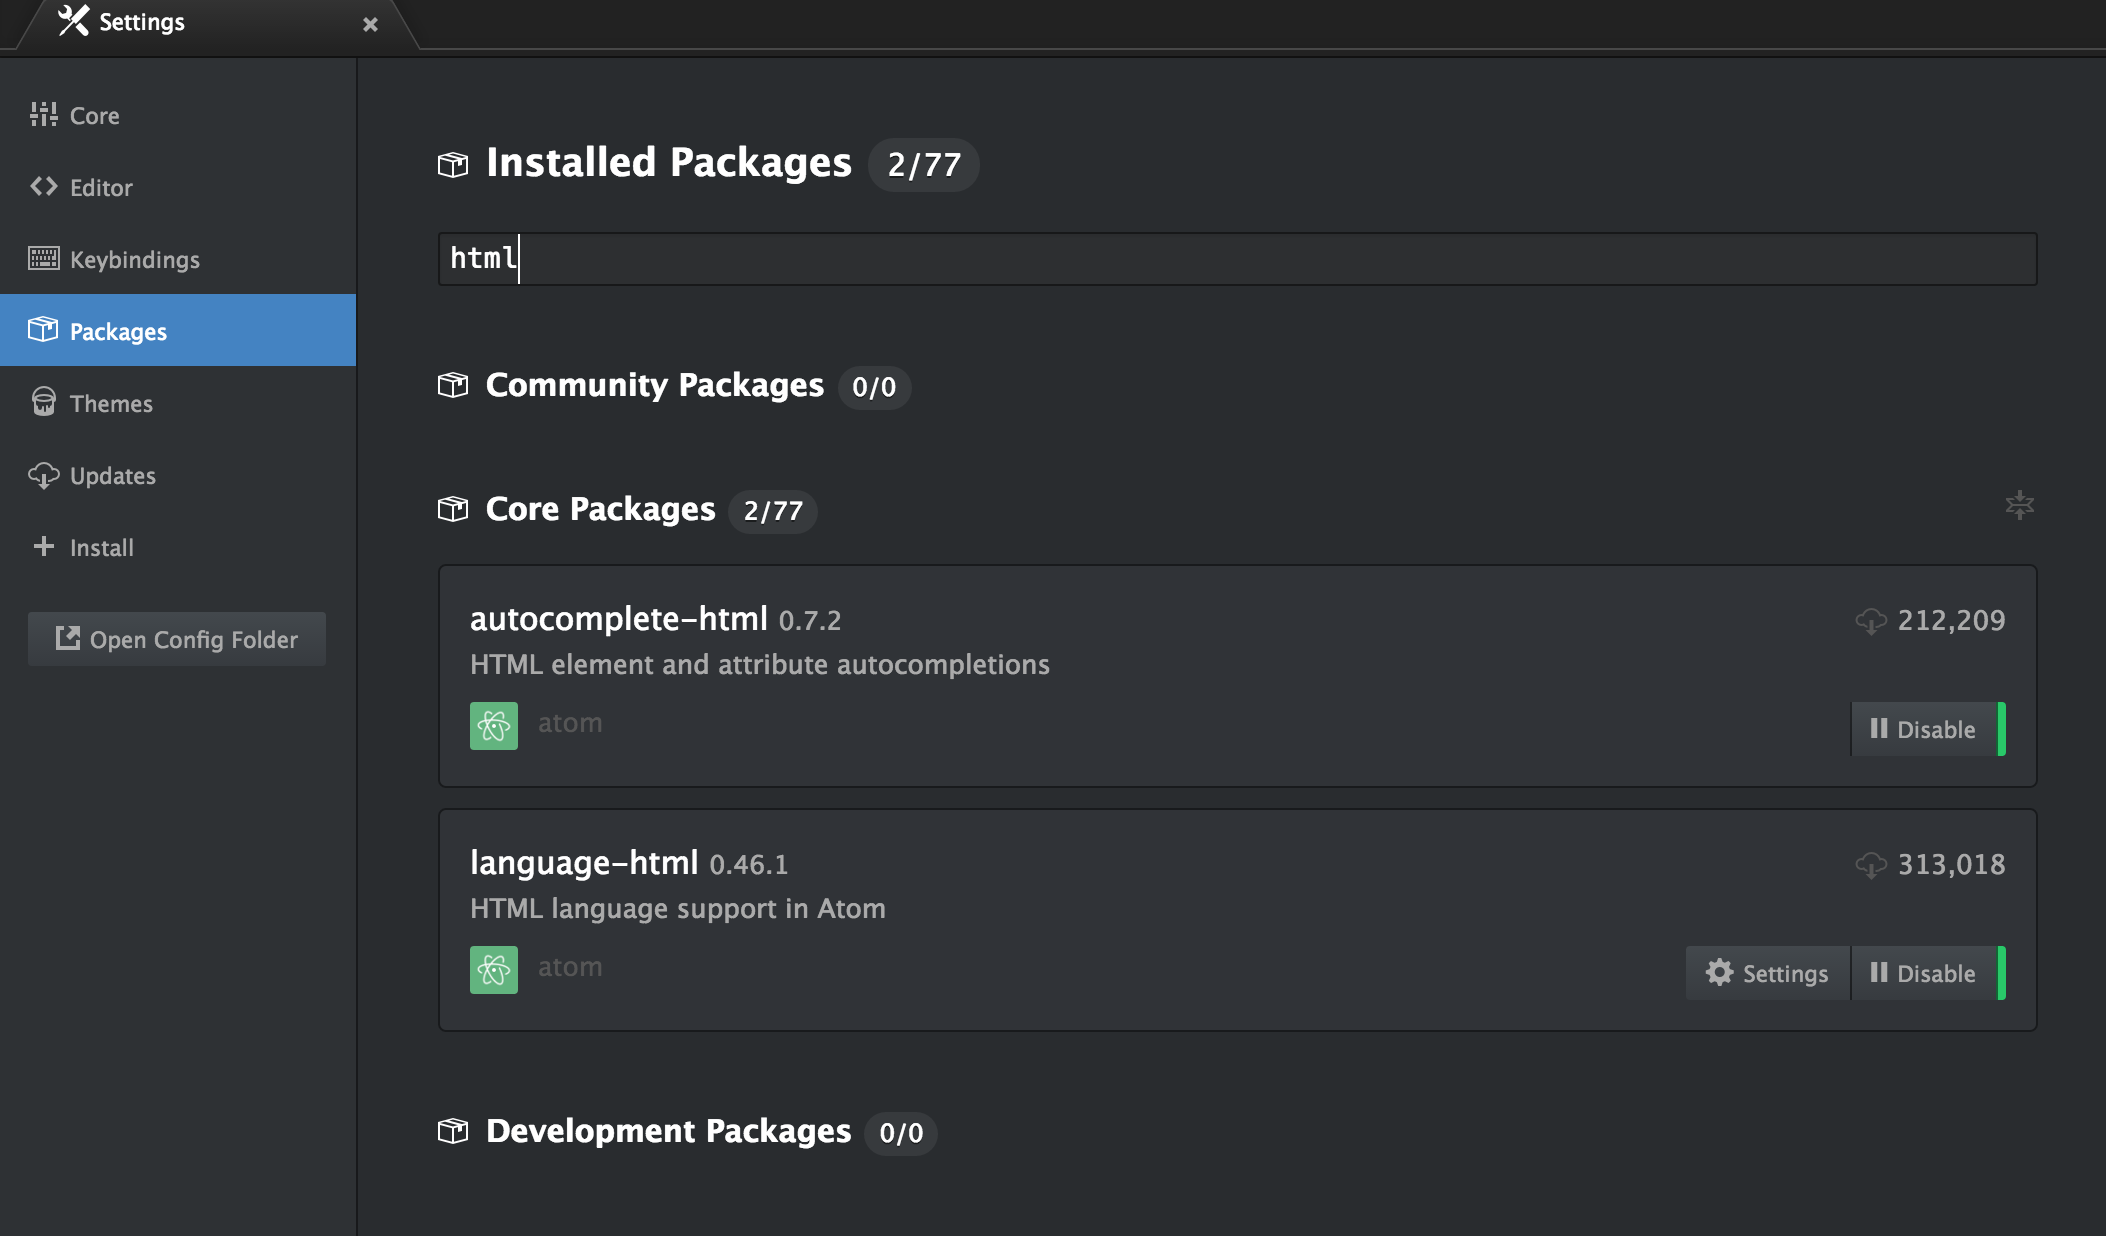This screenshot has height=1236, width=2106.
Task: Select the Packages sidebar item
Action: pyautogui.click(x=178, y=330)
